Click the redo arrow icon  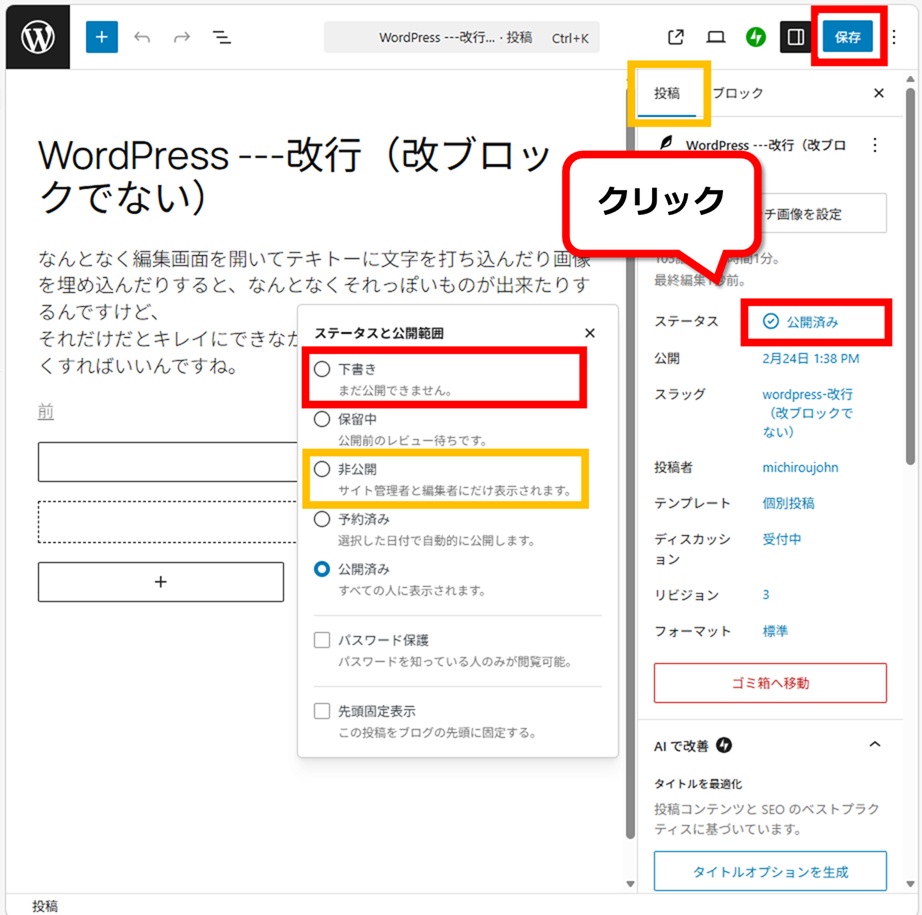[x=181, y=37]
